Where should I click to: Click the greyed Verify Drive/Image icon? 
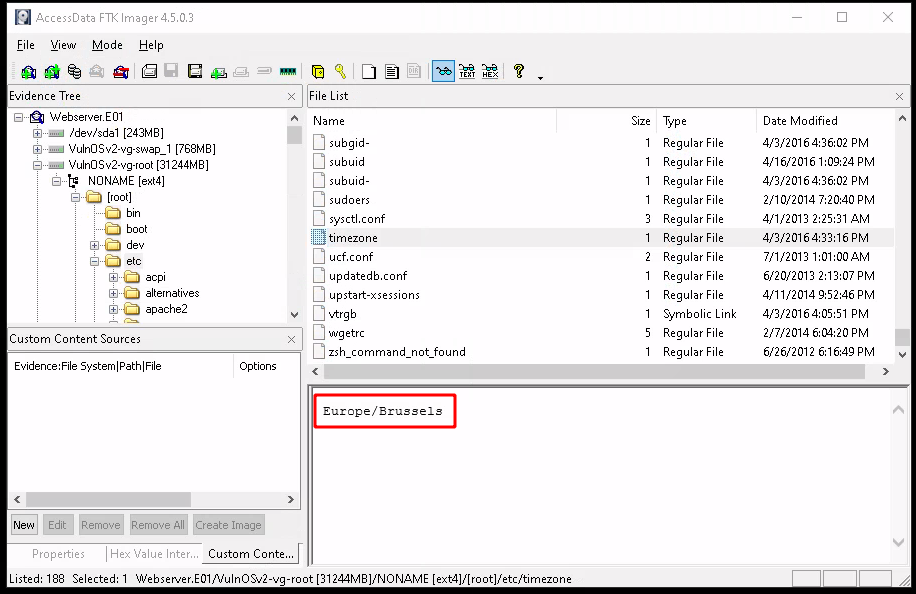[264, 71]
